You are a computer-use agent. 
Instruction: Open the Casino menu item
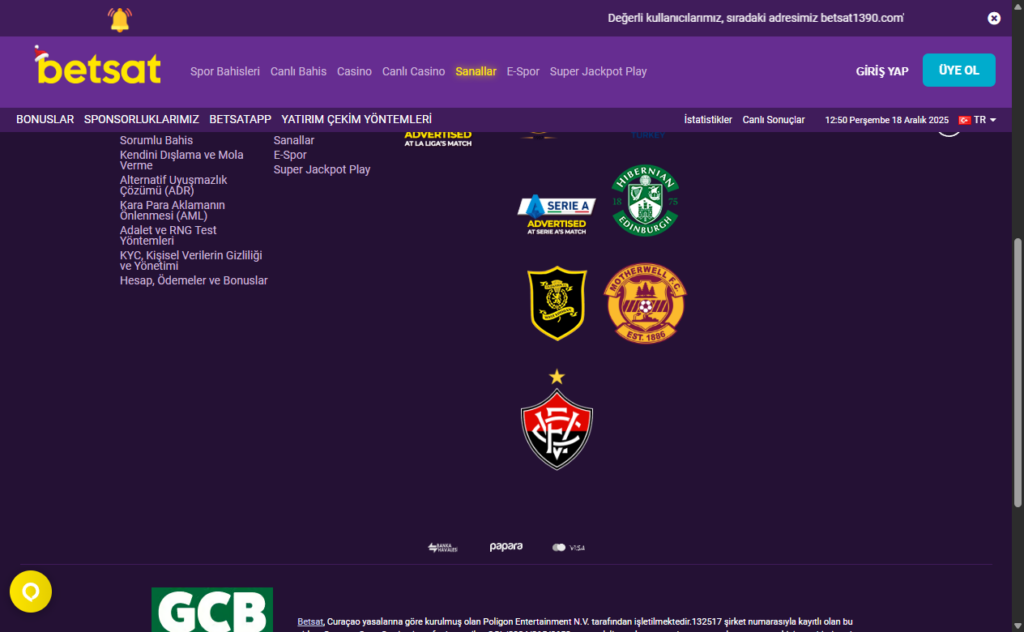(x=354, y=72)
